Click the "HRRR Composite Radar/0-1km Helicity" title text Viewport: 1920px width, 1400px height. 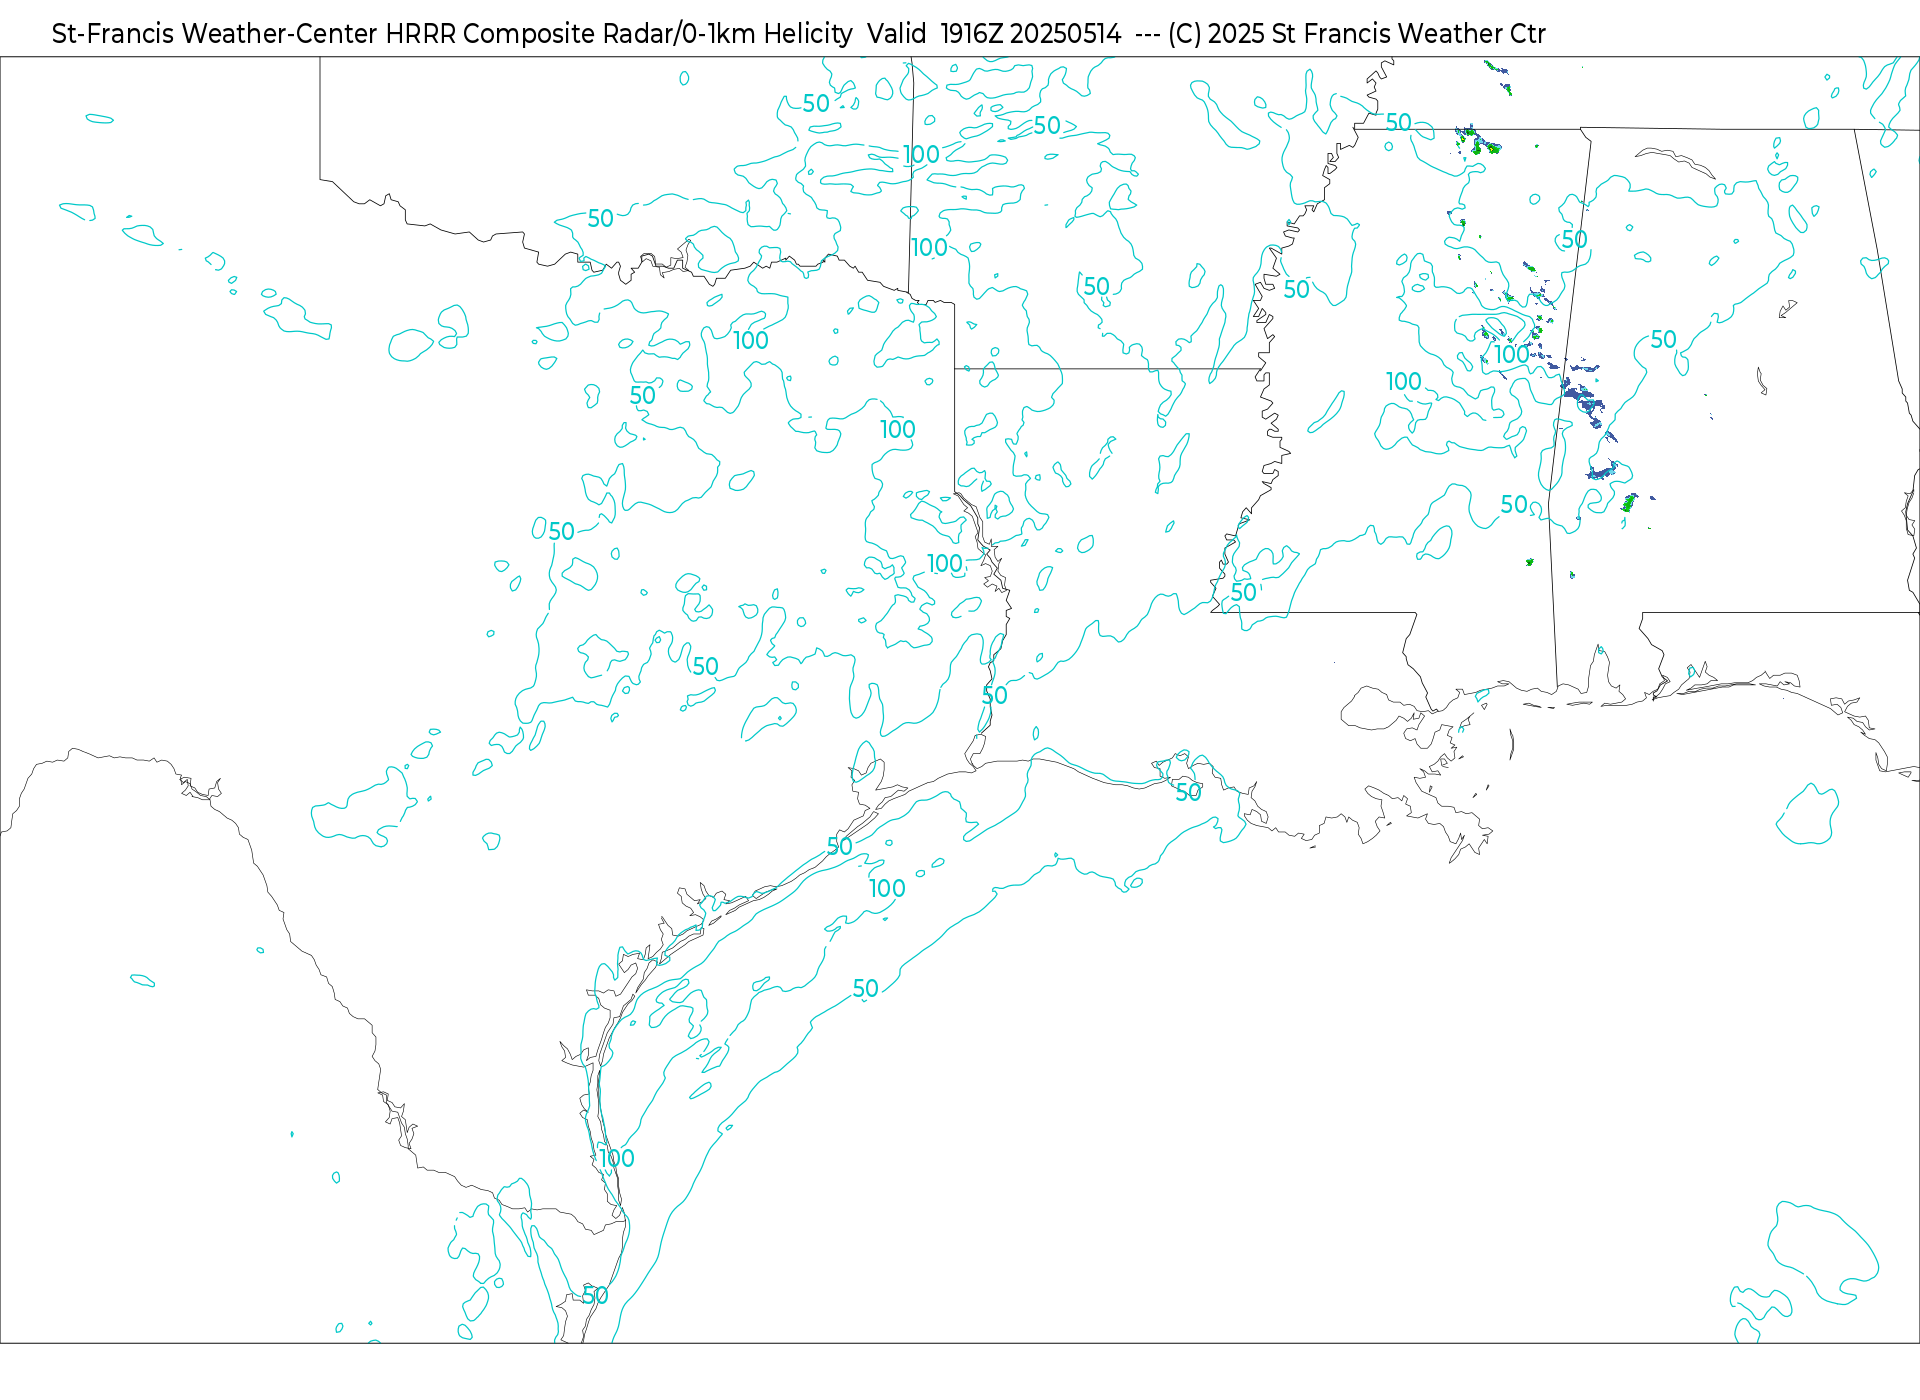click(619, 34)
